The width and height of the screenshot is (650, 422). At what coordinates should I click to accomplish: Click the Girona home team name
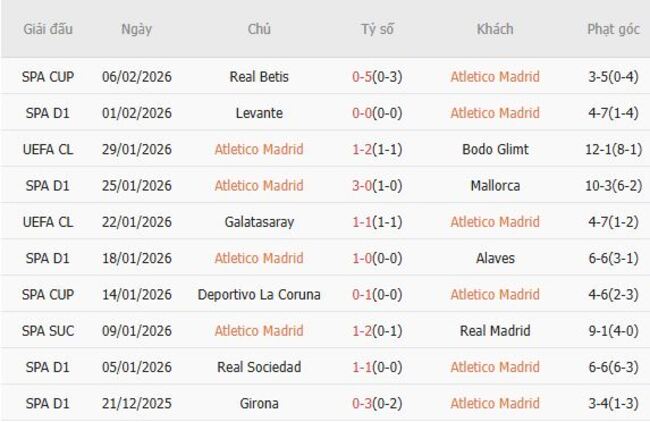tap(259, 403)
